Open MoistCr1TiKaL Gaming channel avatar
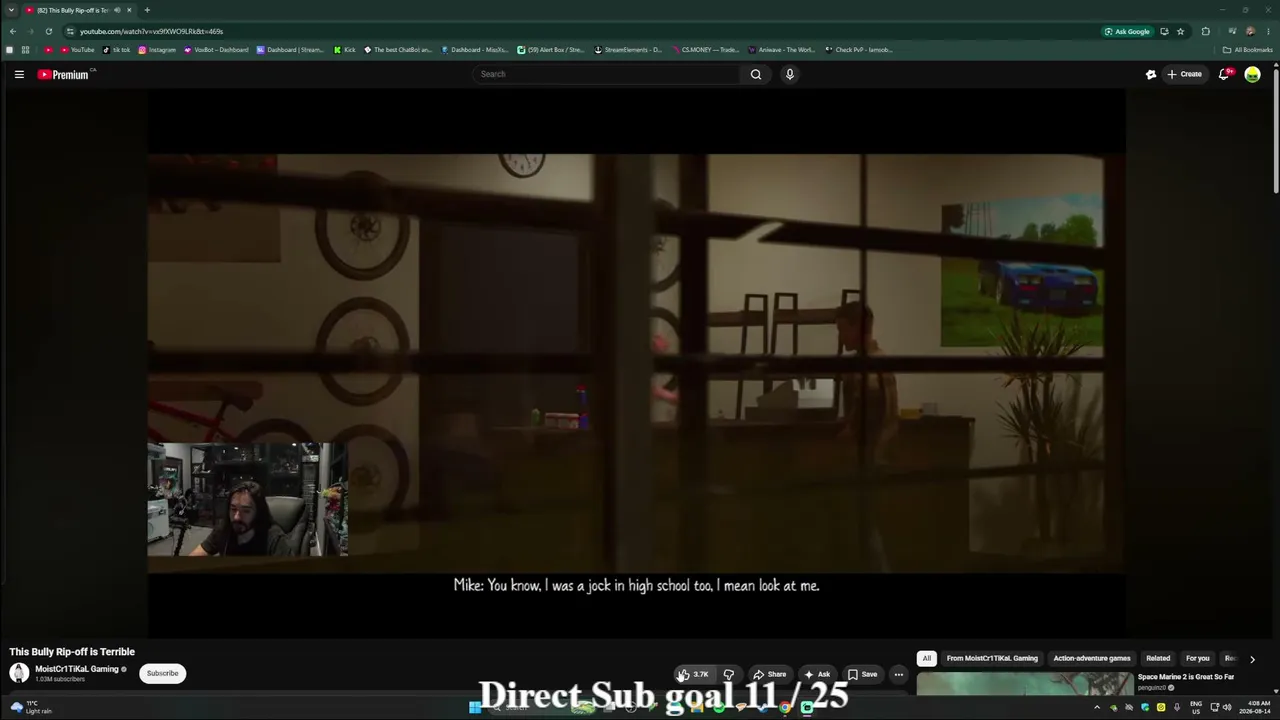Image resolution: width=1280 pixels, height=720 pixels. pos(19,673)
